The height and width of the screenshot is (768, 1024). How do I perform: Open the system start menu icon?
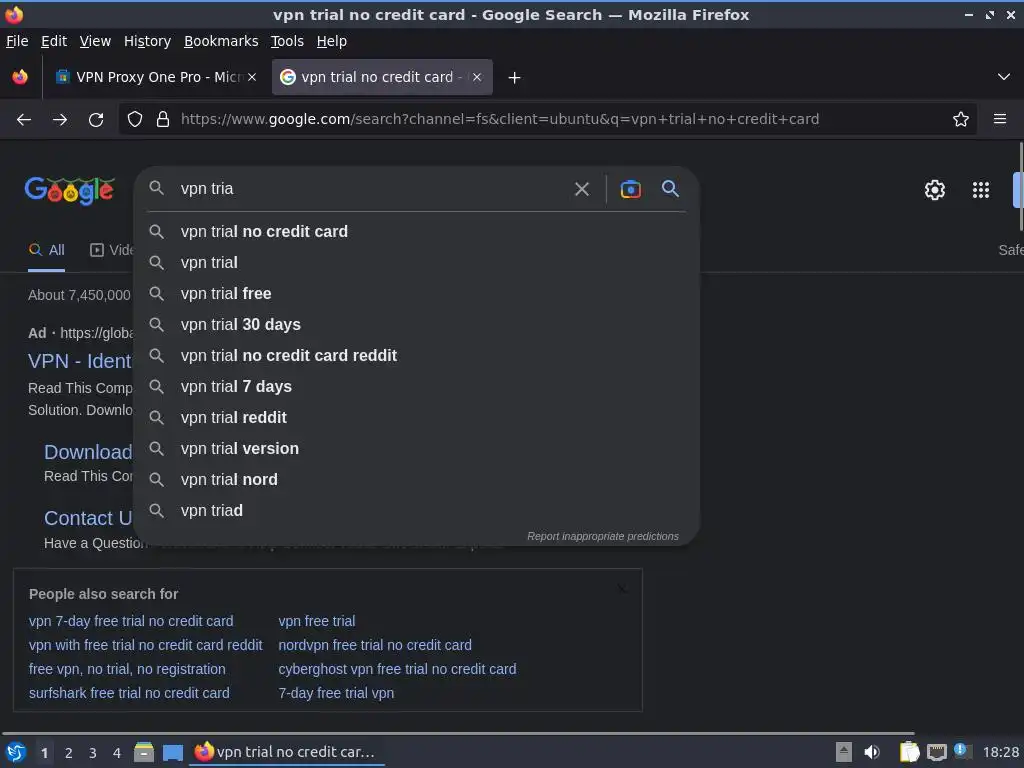(16, 752)
